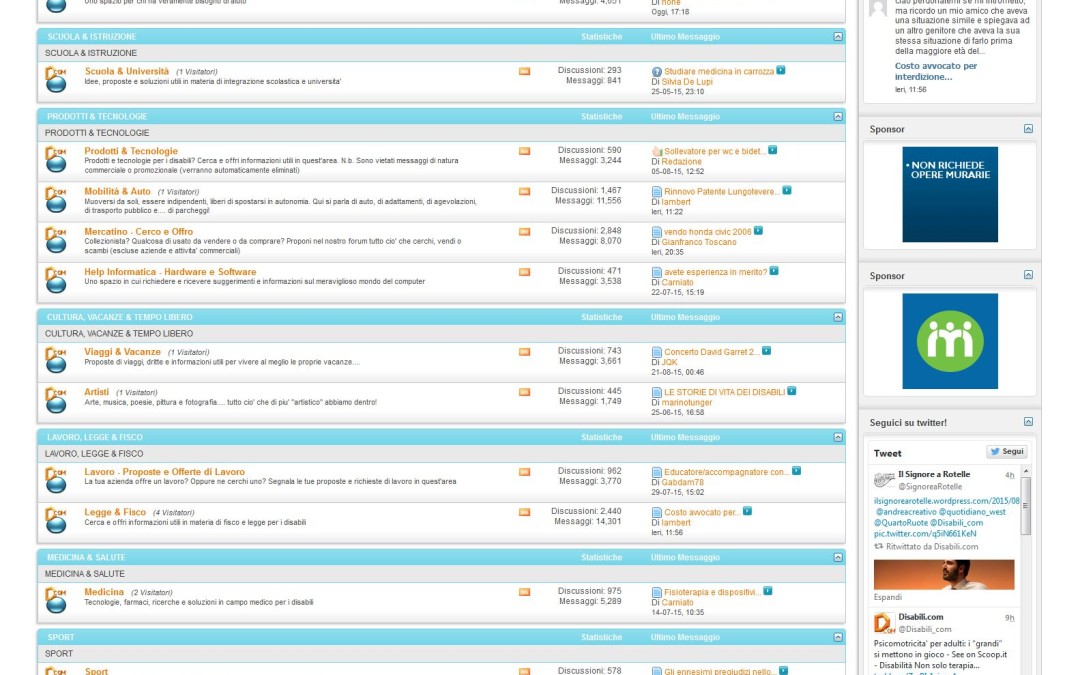Screen dimensions: 1080x675
Task: Collapse the SPORT category
Action: tap(838, 637)
